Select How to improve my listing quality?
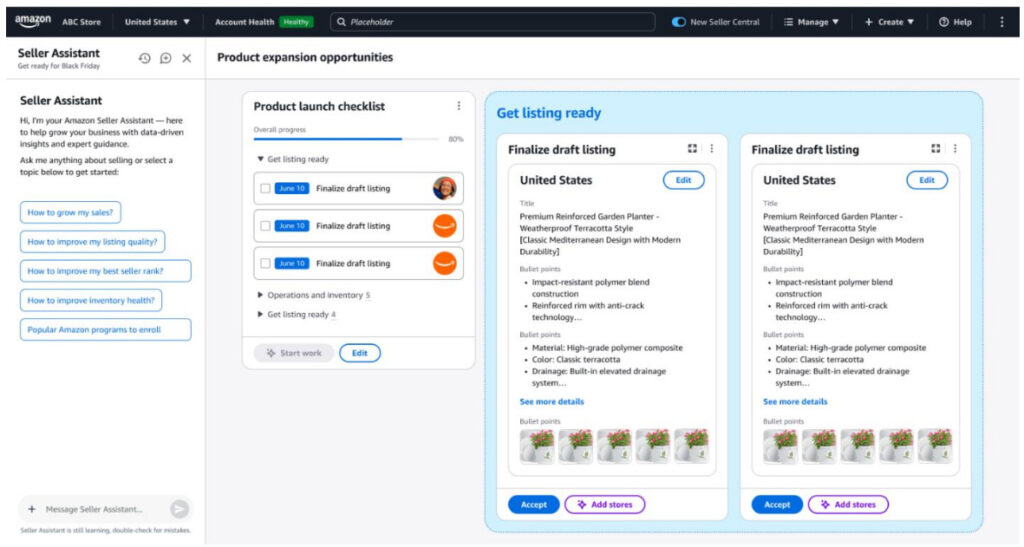The width and height of the screenshot is (1024, 547). click(x=92, y=242)
